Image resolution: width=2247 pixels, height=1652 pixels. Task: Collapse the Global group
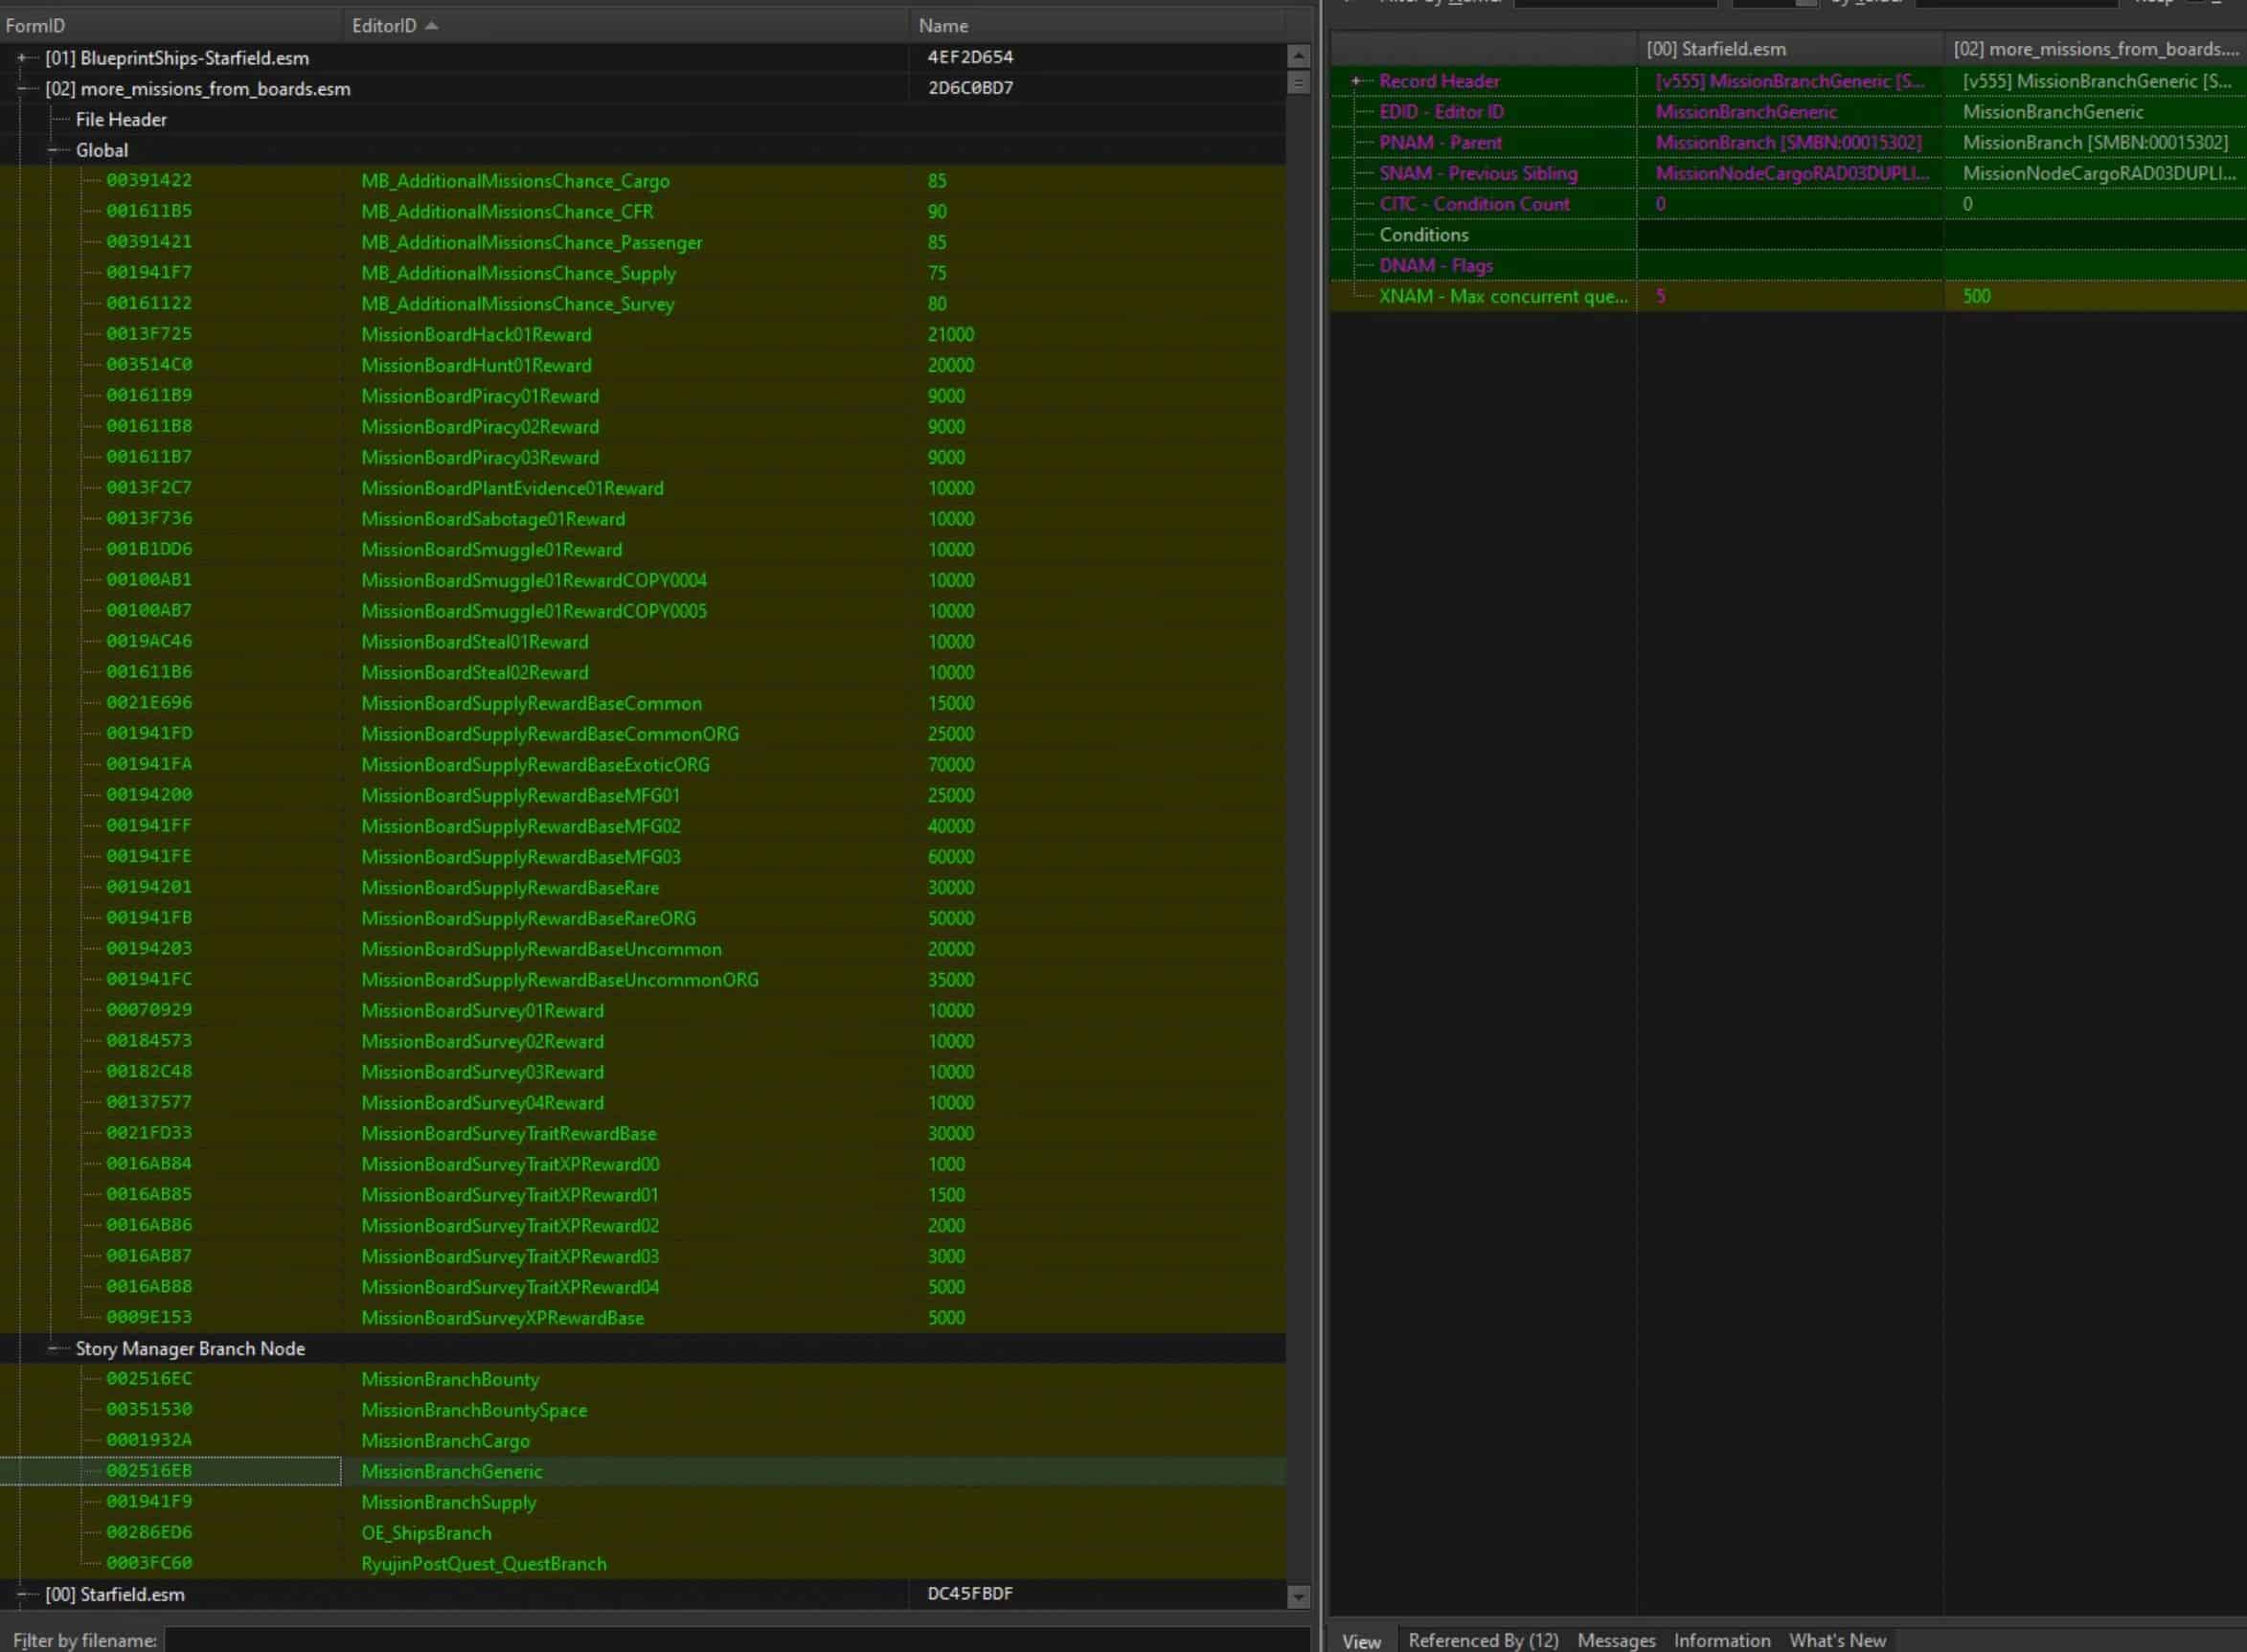point(53,150)
